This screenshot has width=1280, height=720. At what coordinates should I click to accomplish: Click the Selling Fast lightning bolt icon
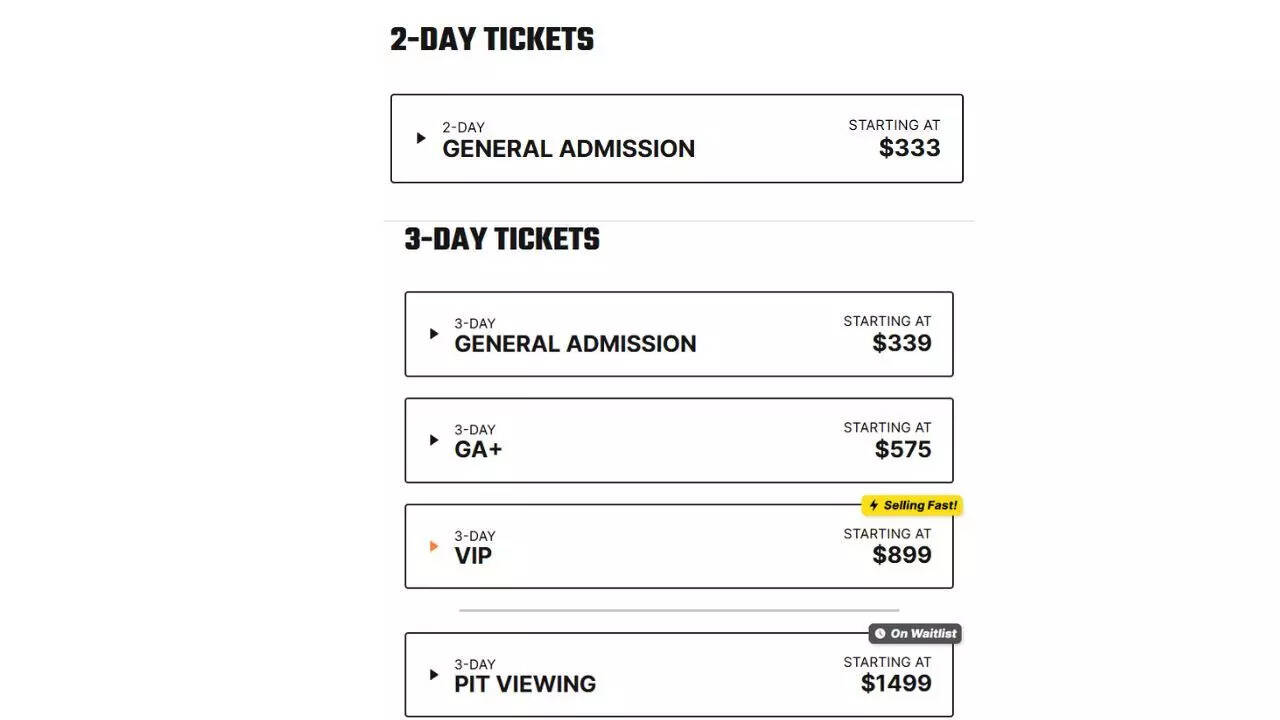[873, 506]
